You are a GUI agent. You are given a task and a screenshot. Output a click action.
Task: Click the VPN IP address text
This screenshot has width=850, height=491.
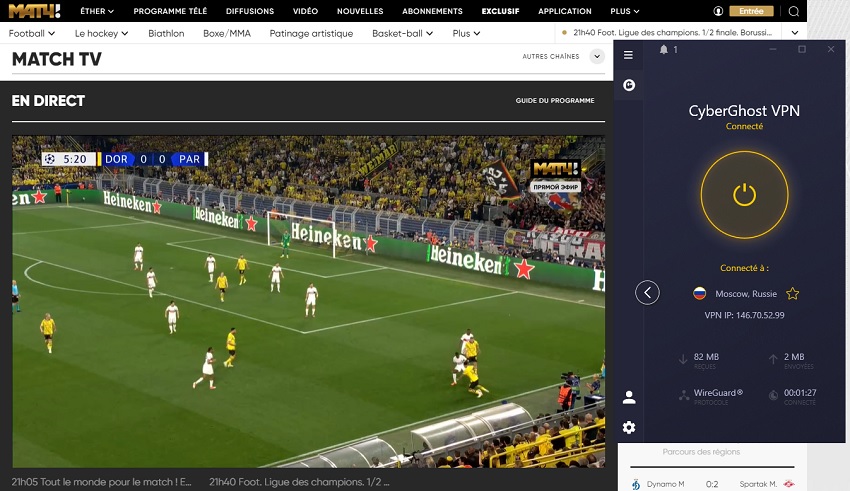point(744,315)
